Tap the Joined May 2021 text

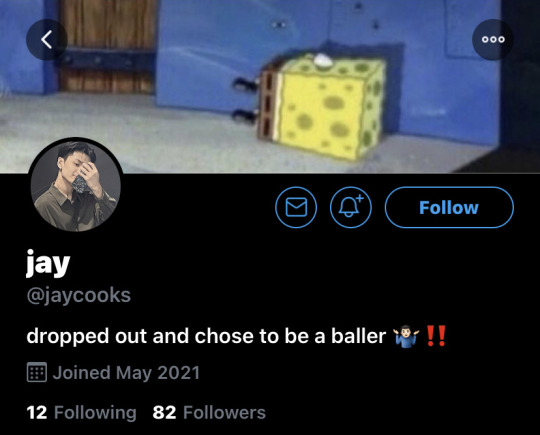point(126,373)
